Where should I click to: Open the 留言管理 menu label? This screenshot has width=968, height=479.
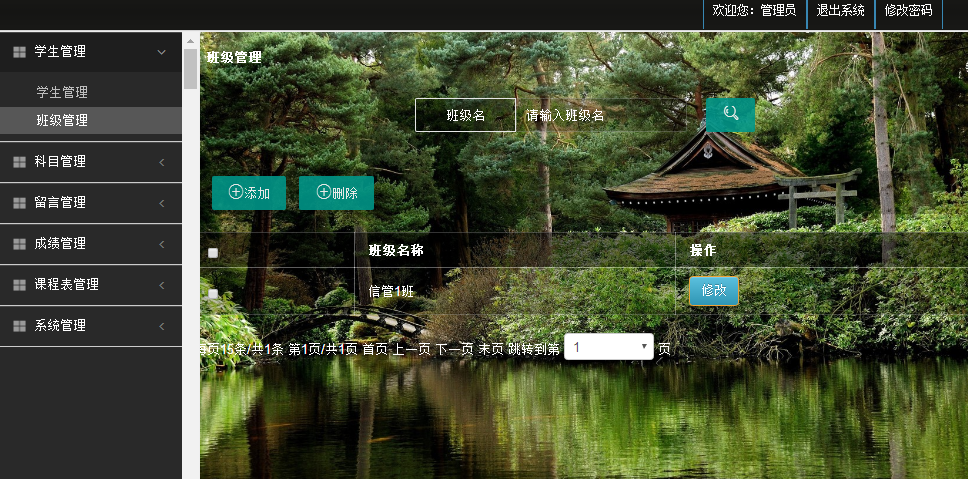[60, 202]
